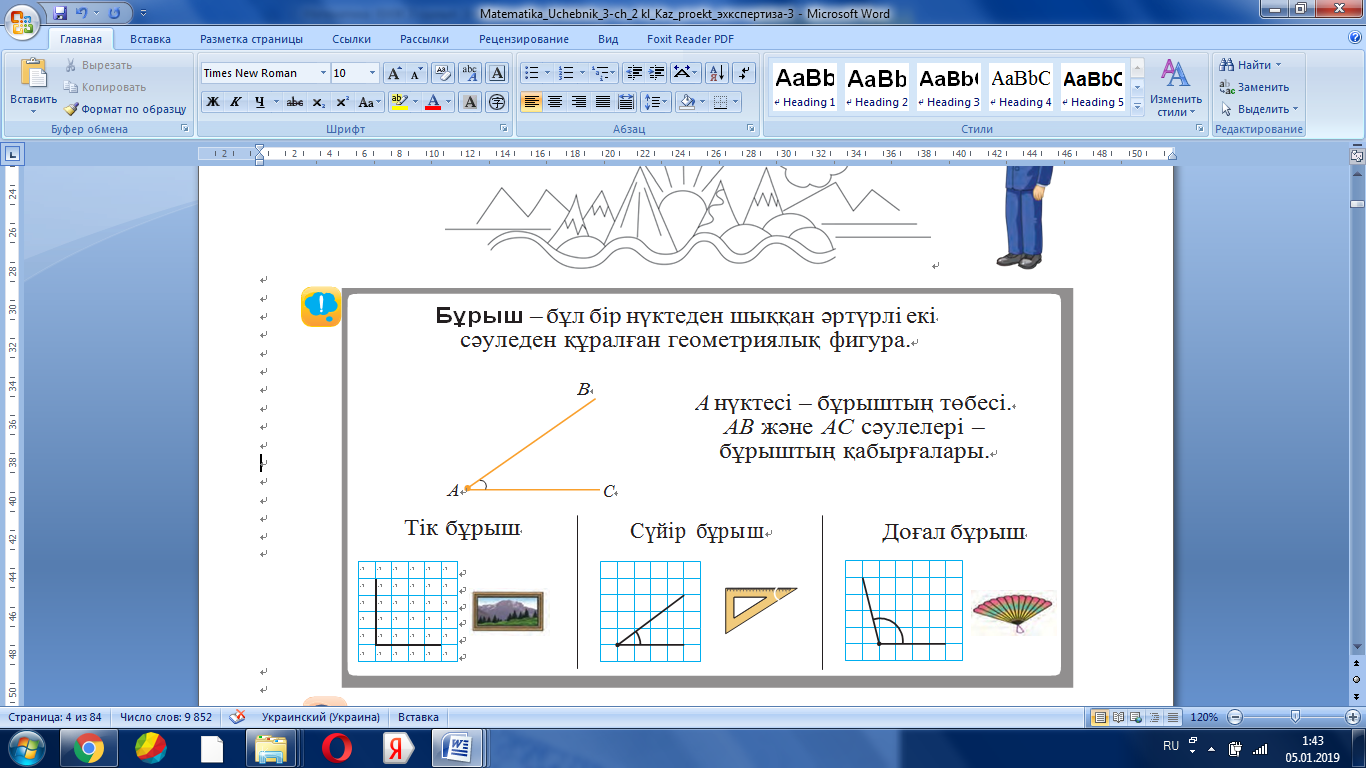This screenshot has width=1366, height=768.
Task: Apply superscript formatting
Action: (342, 102)
